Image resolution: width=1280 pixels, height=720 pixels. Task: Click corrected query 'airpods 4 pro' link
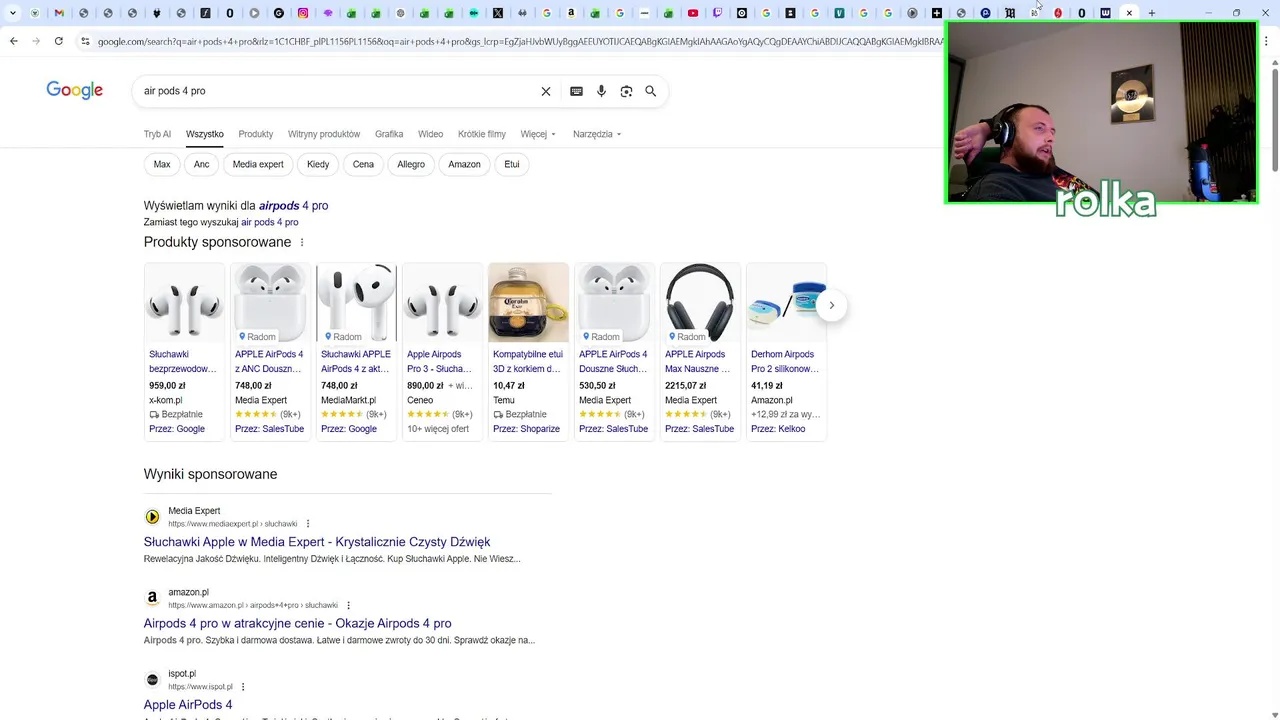tap(293, 205)
